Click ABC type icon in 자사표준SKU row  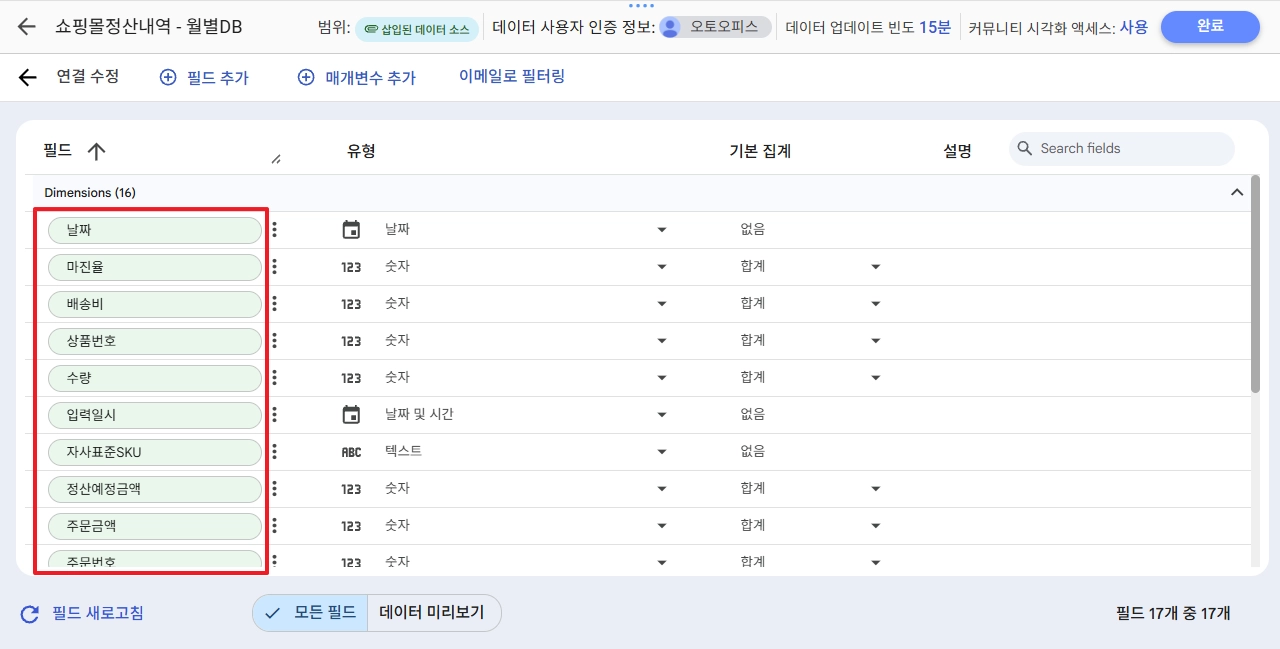pyautogui.click(x=351, y=452)
